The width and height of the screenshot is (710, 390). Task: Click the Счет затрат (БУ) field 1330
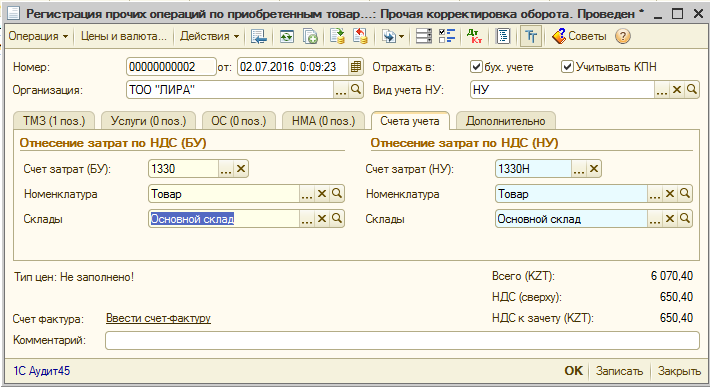pyautogui.click(x=183, y=169)
